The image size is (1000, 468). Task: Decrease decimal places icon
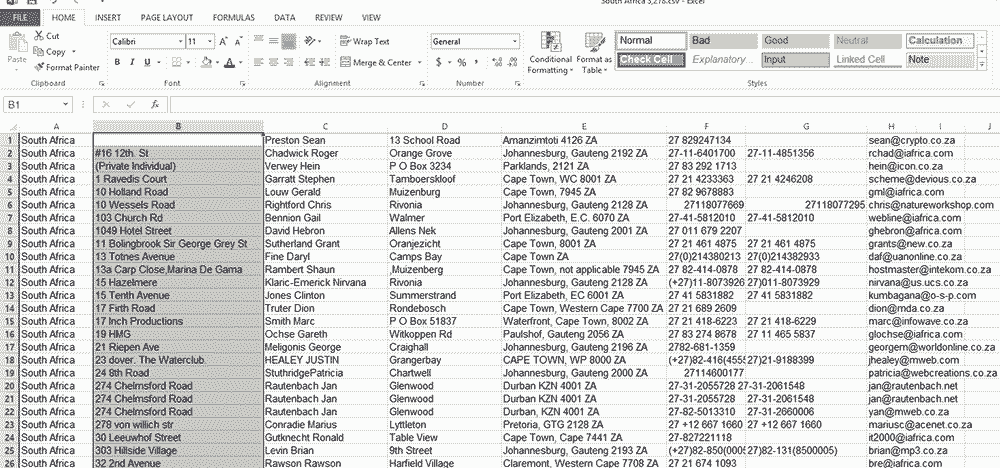pyautogui.click(x=511, y=62)
